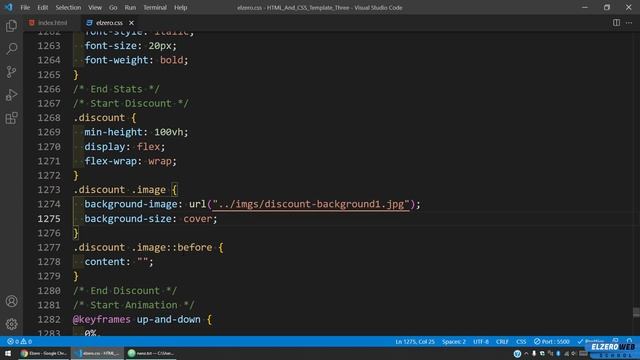Click the 'font-weight: bold;' declaration
The image size is (640, 360).
point(136,60)
